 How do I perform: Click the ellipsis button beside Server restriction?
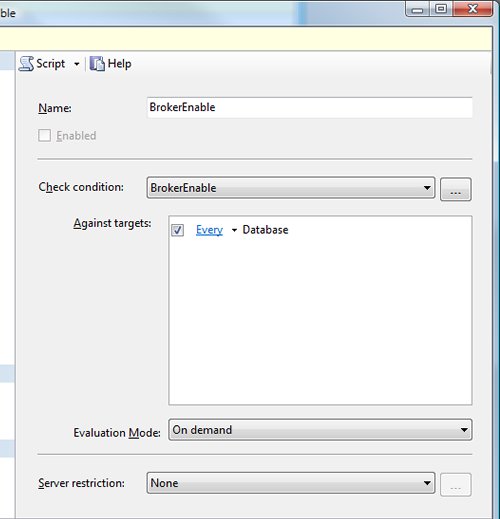455,485
